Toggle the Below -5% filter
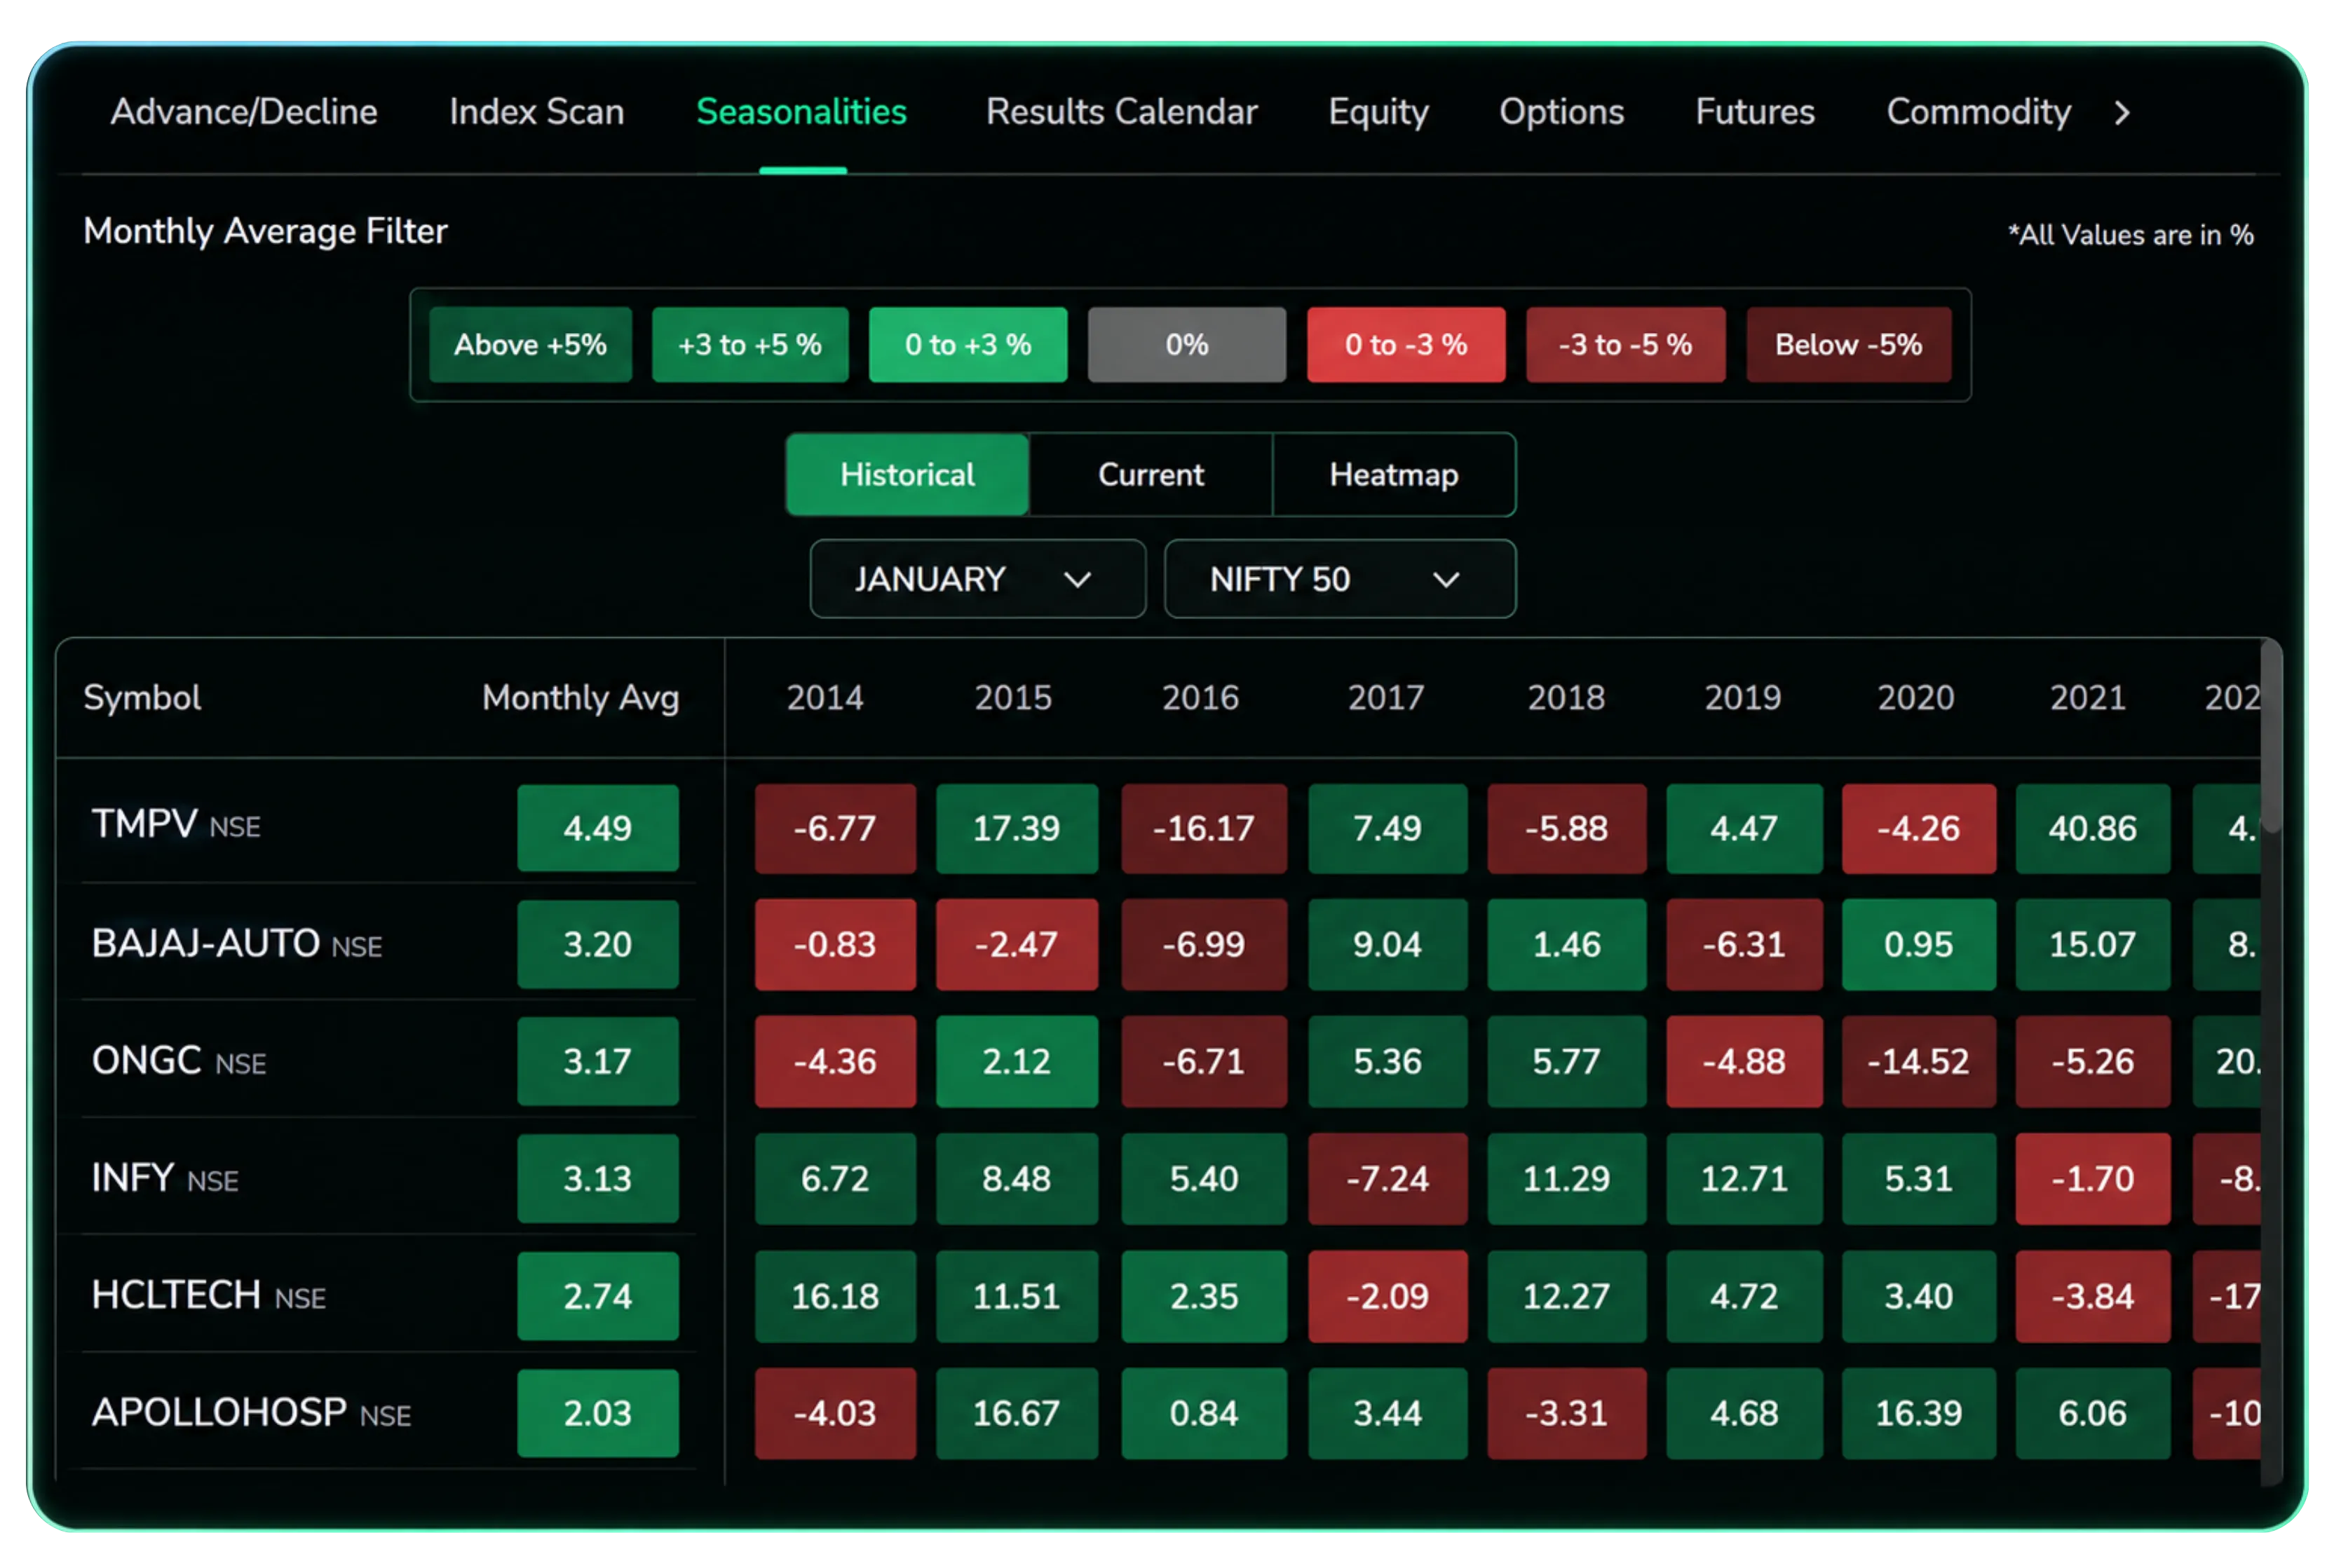 1848,345
